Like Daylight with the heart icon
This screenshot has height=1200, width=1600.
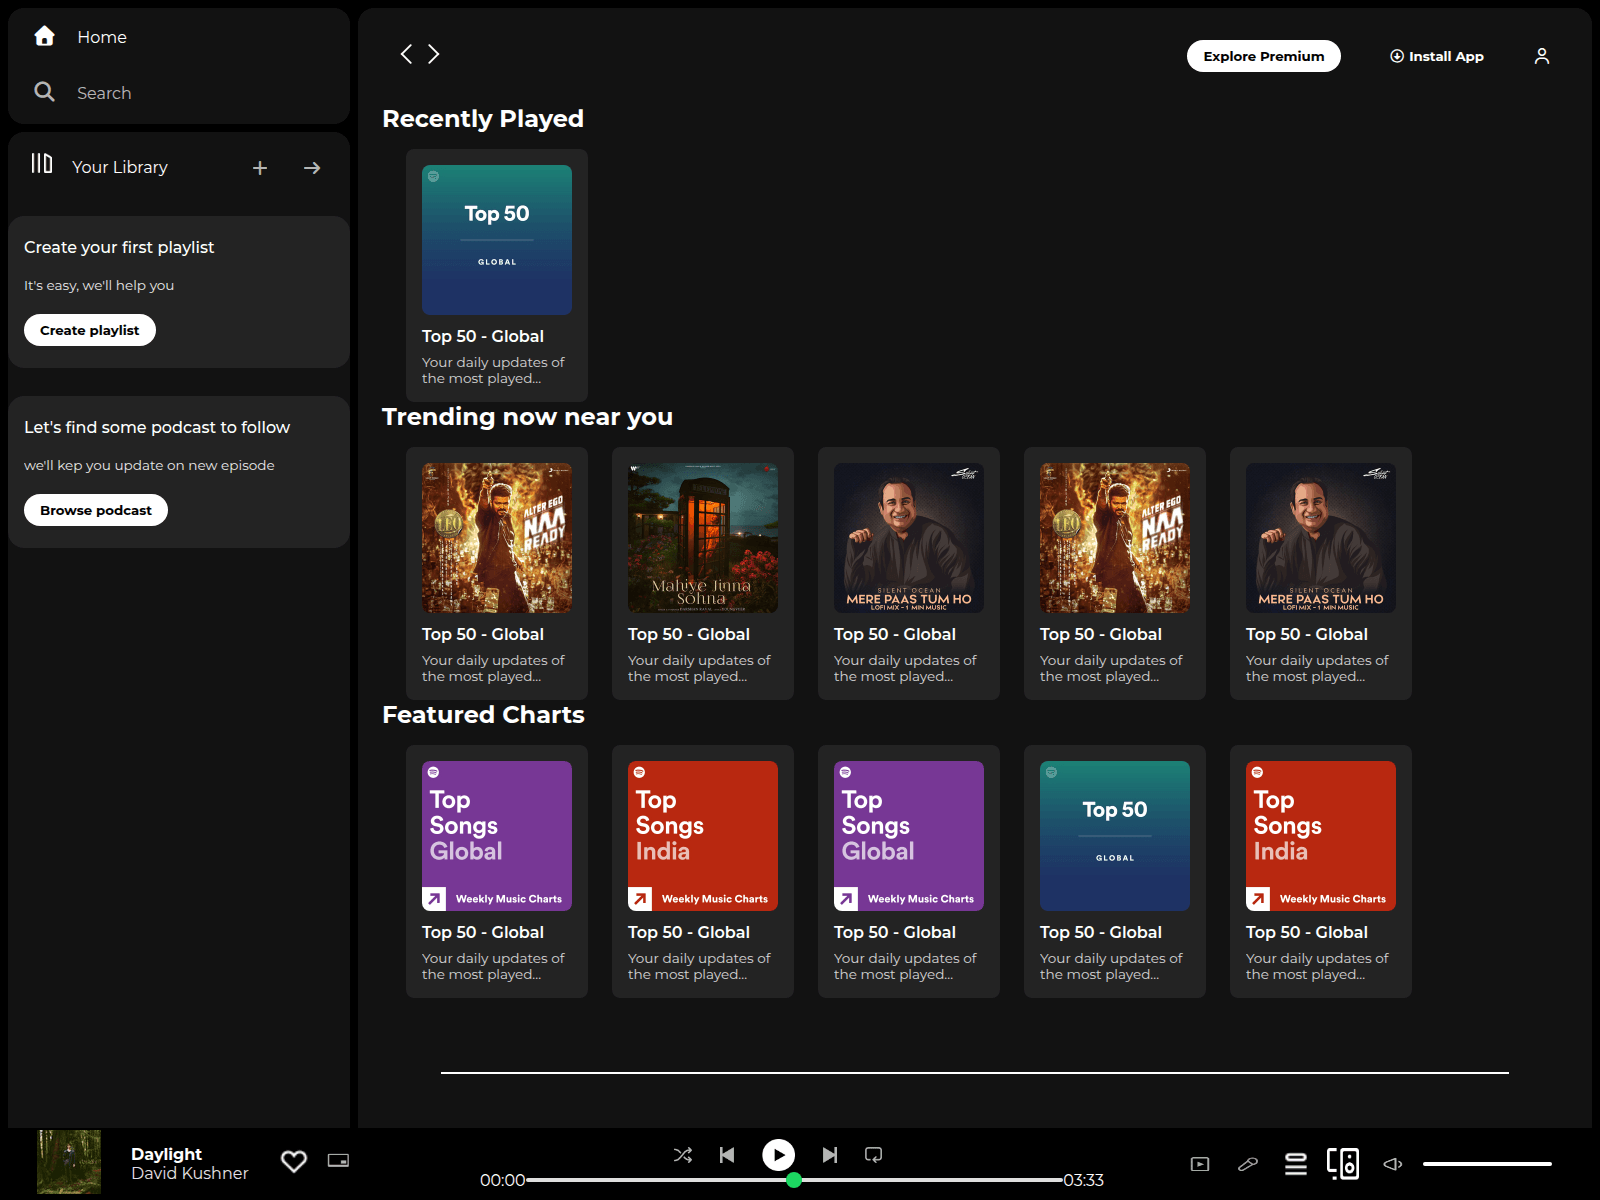[294, 1161]
